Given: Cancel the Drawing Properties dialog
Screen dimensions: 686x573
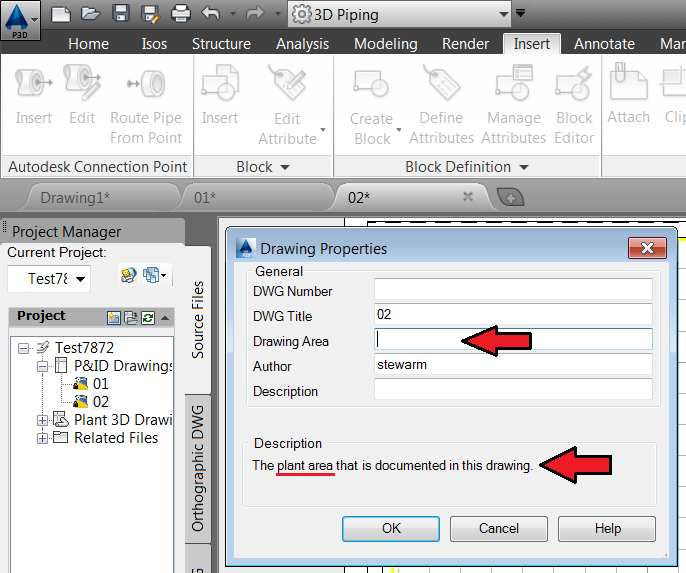Looking at the screenshot, I should [x=499, y=529].
